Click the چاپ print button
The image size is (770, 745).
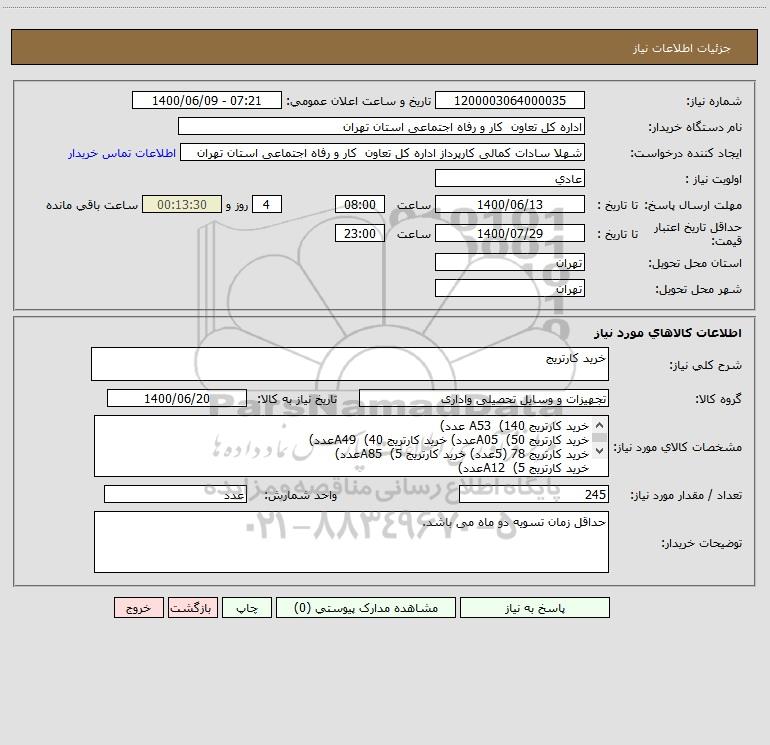[247, 607]
